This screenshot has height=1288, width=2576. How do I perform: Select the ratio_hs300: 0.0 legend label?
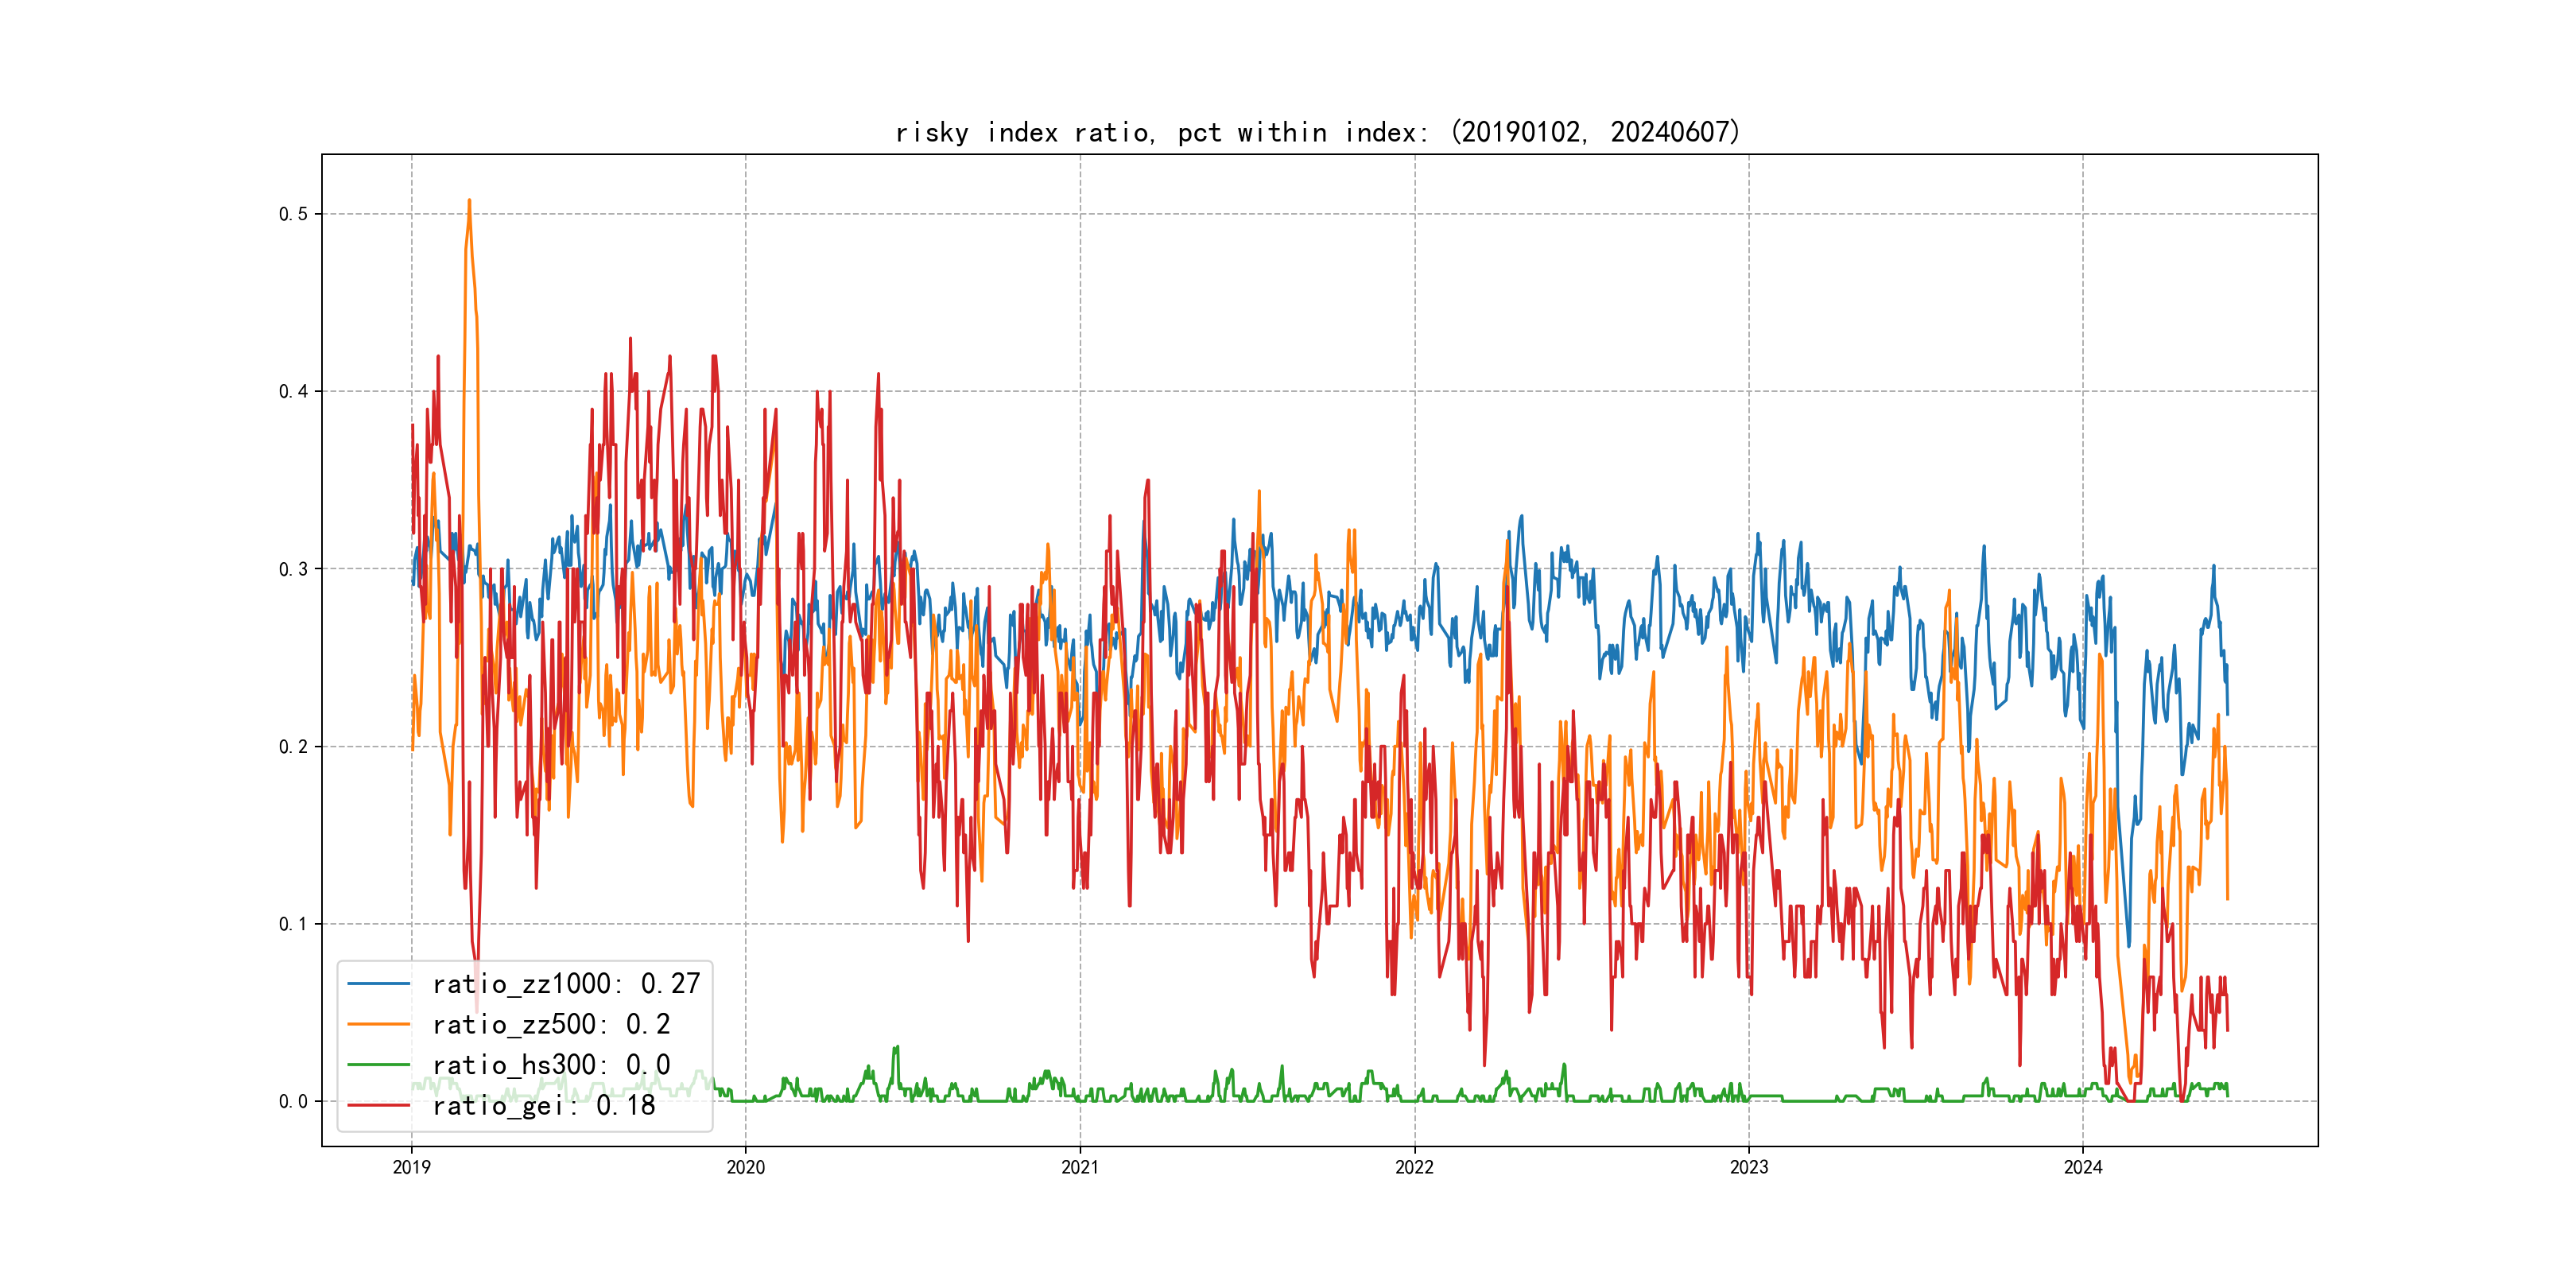coord(551,1065)
